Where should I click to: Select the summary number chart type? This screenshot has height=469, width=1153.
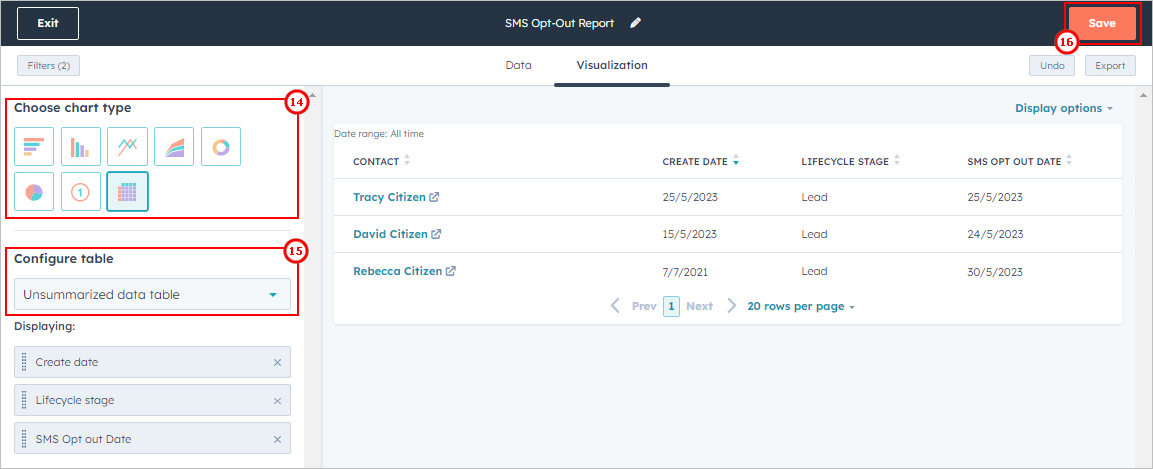(81, 192)
